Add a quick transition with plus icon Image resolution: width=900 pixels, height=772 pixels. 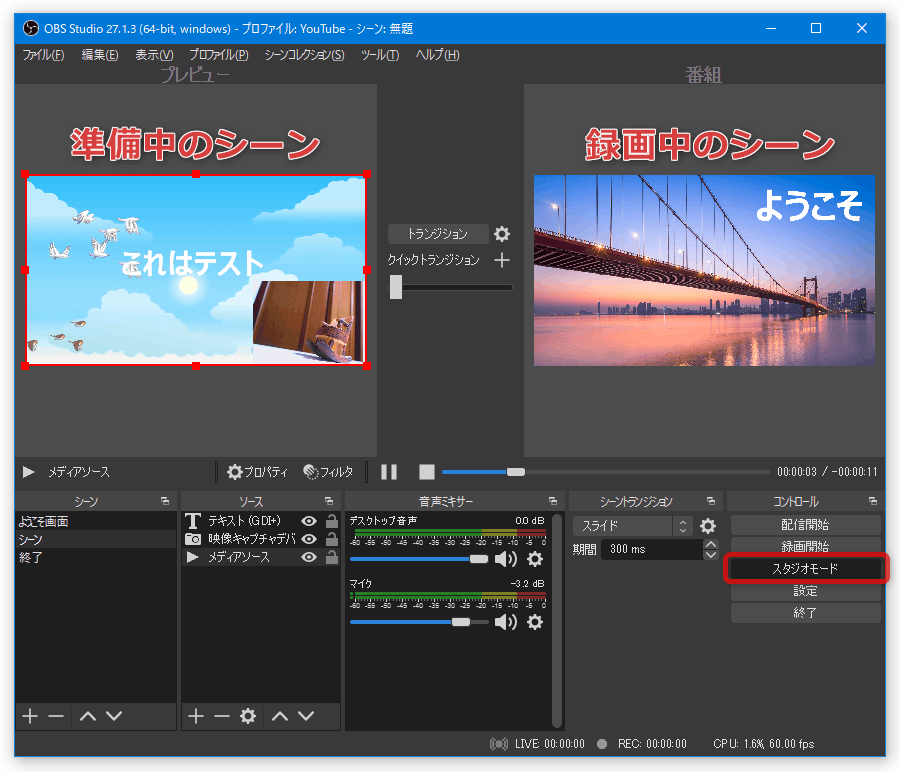point(502,260)
